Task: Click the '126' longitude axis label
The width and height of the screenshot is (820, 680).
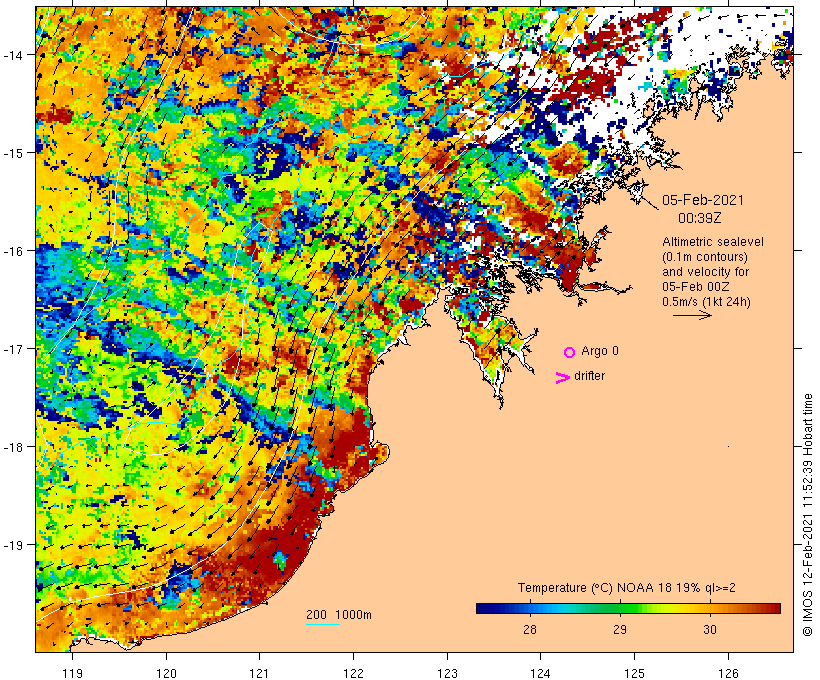Action: (728, 673)
